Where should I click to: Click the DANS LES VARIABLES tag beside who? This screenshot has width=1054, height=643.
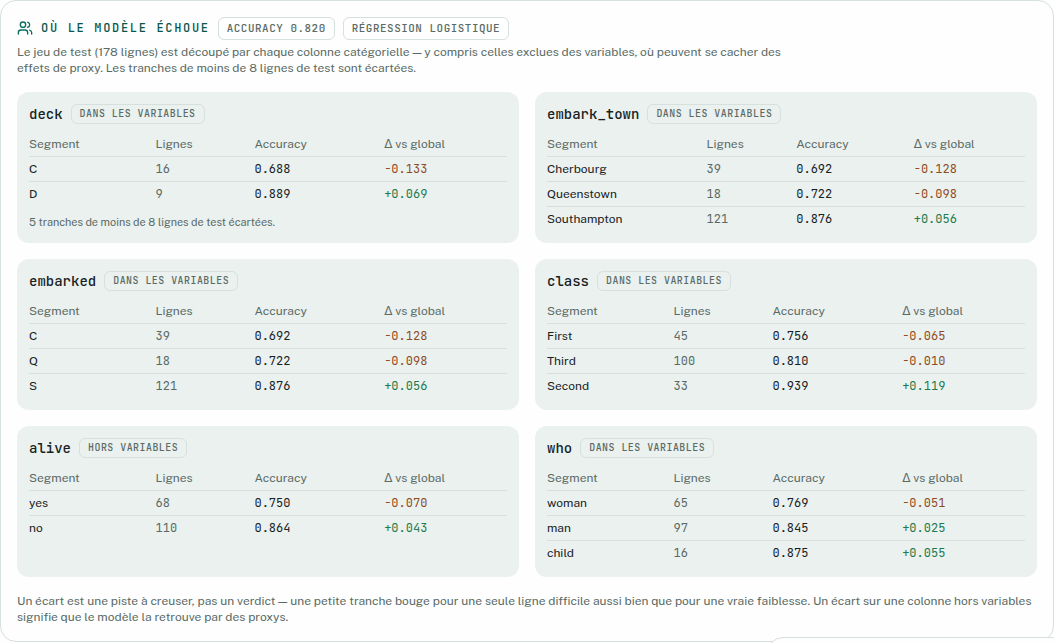point(647,447)
